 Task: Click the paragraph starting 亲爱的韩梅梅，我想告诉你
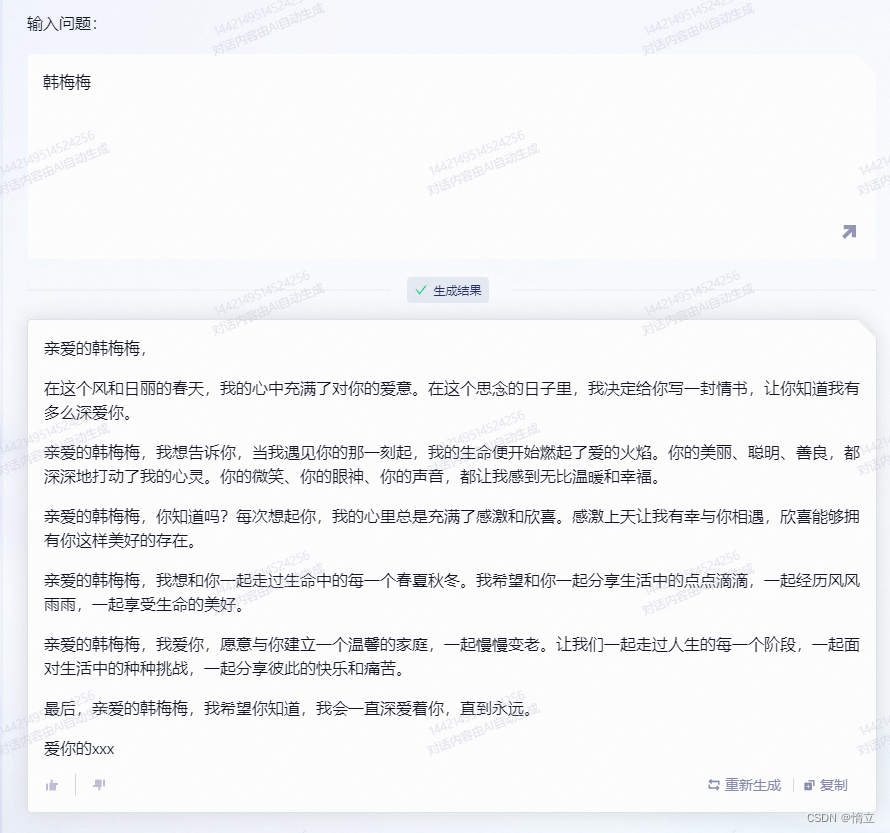(x=452, y=464)
